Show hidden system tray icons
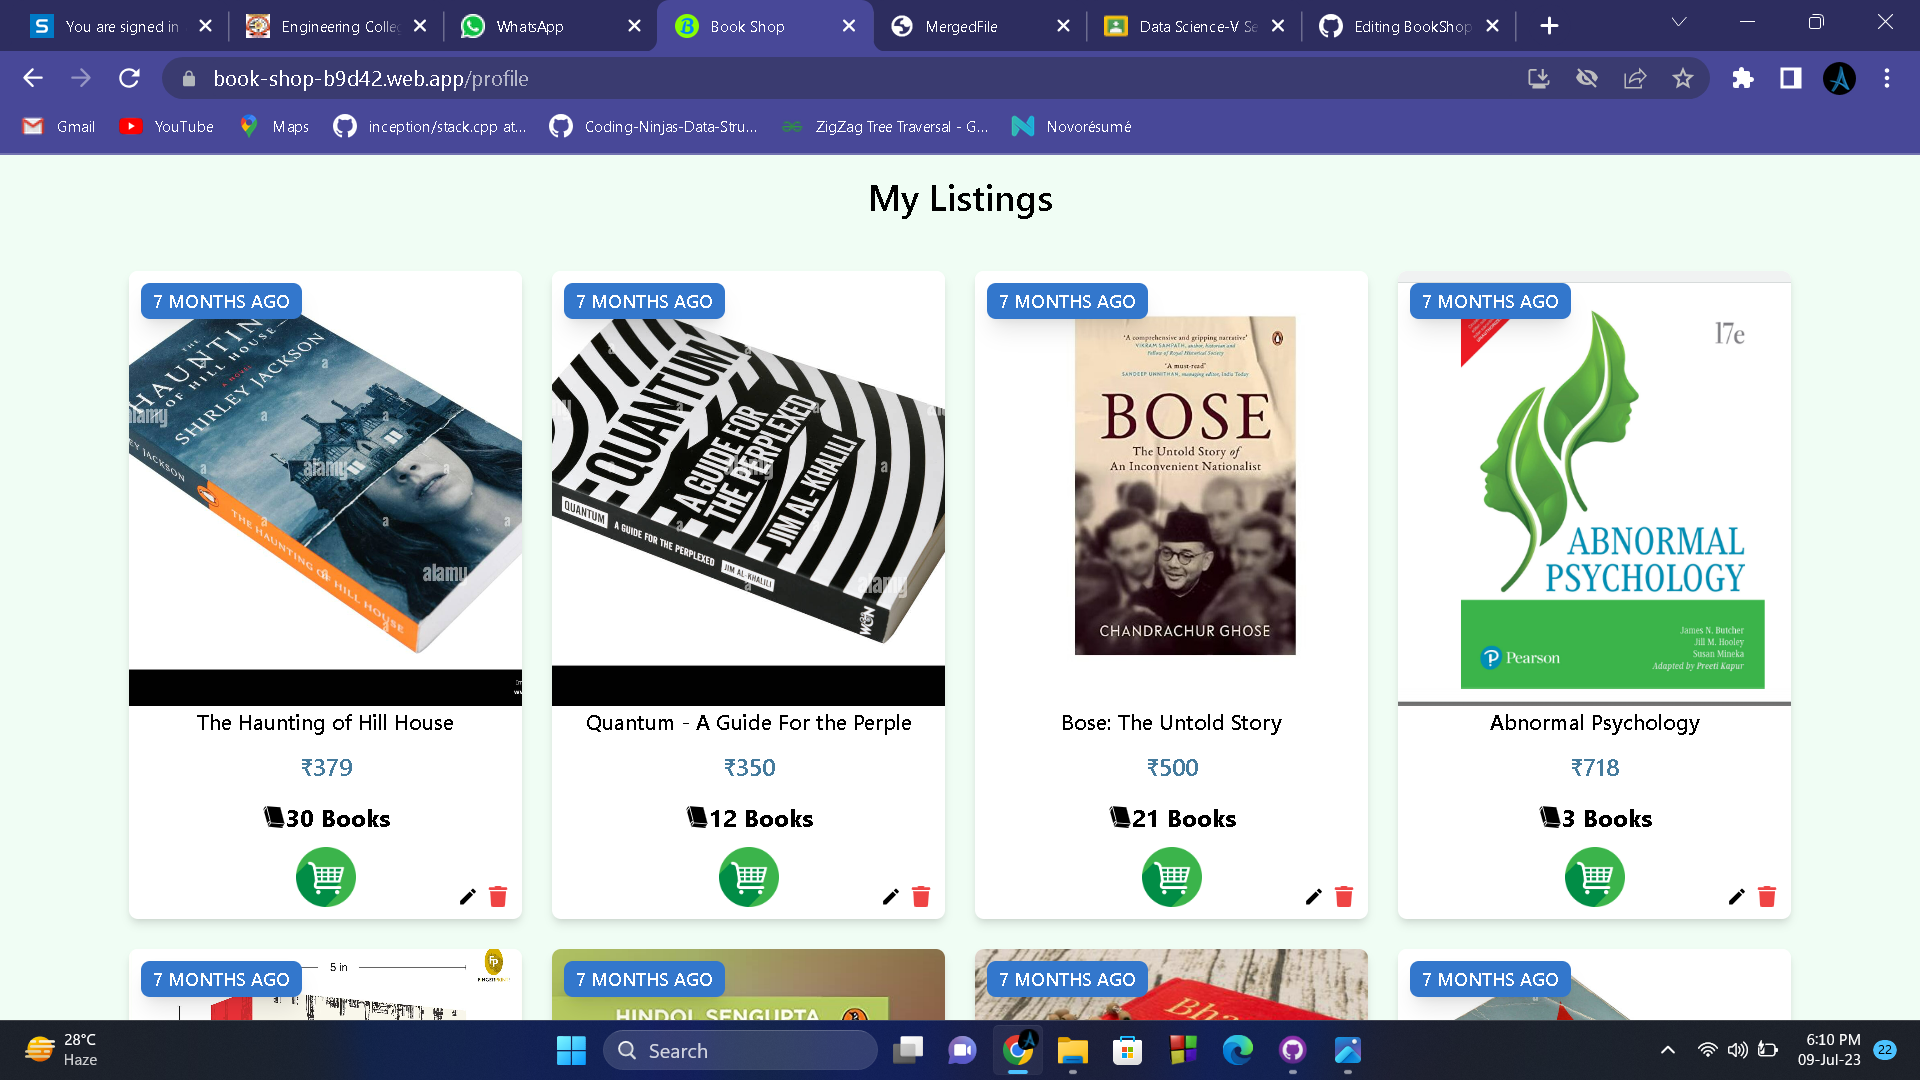Screen dimensions: 1920x1080 1667,1050
